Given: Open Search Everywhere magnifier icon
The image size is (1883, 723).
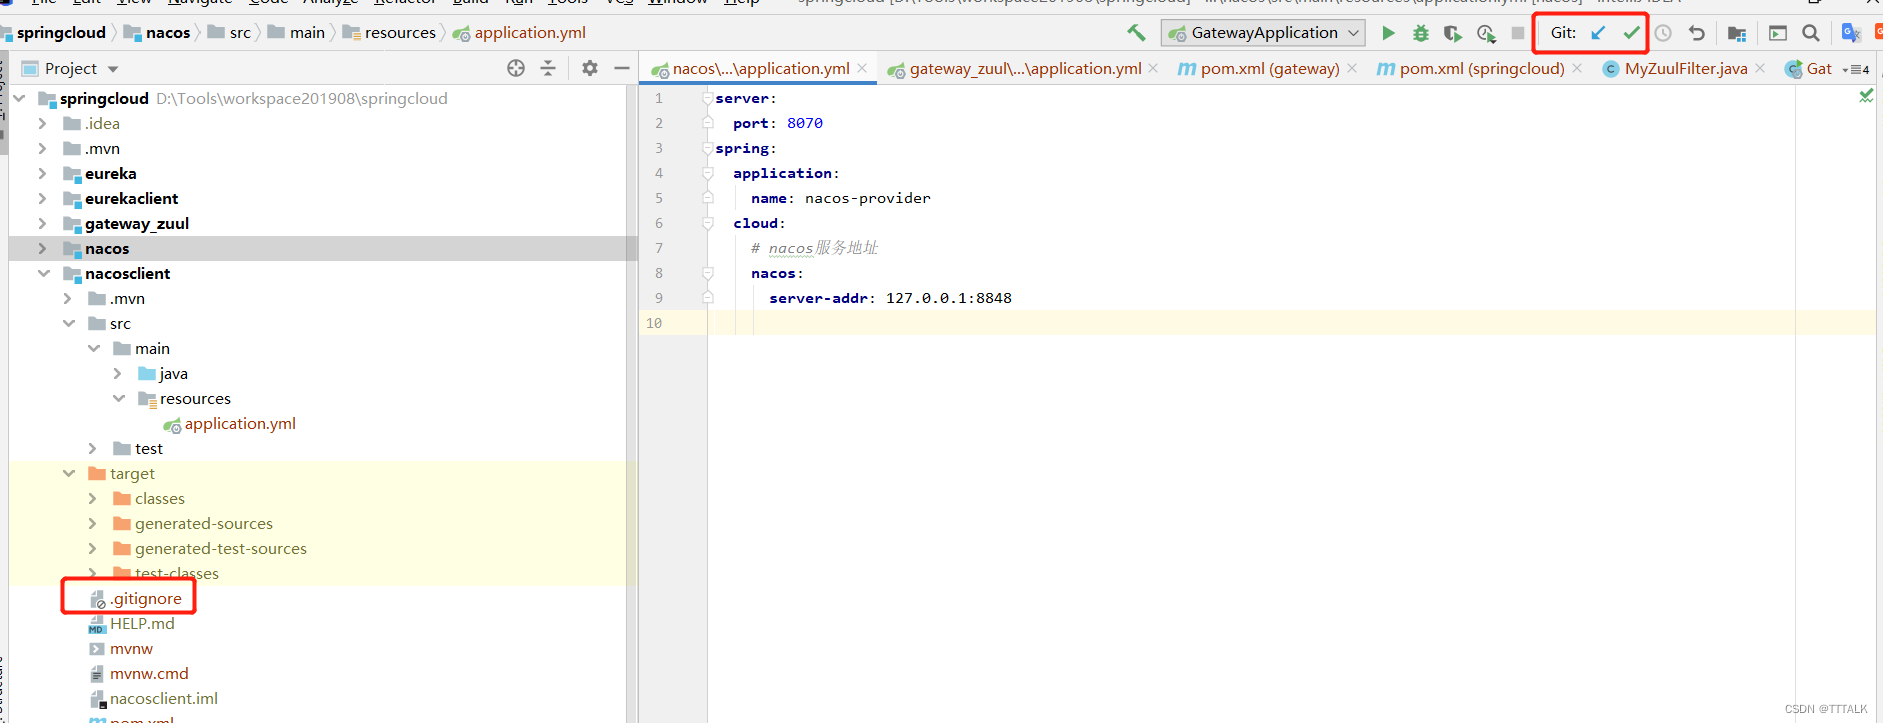Looking at the screenshot, I should pyautogui.click(x=1811, y=33).
